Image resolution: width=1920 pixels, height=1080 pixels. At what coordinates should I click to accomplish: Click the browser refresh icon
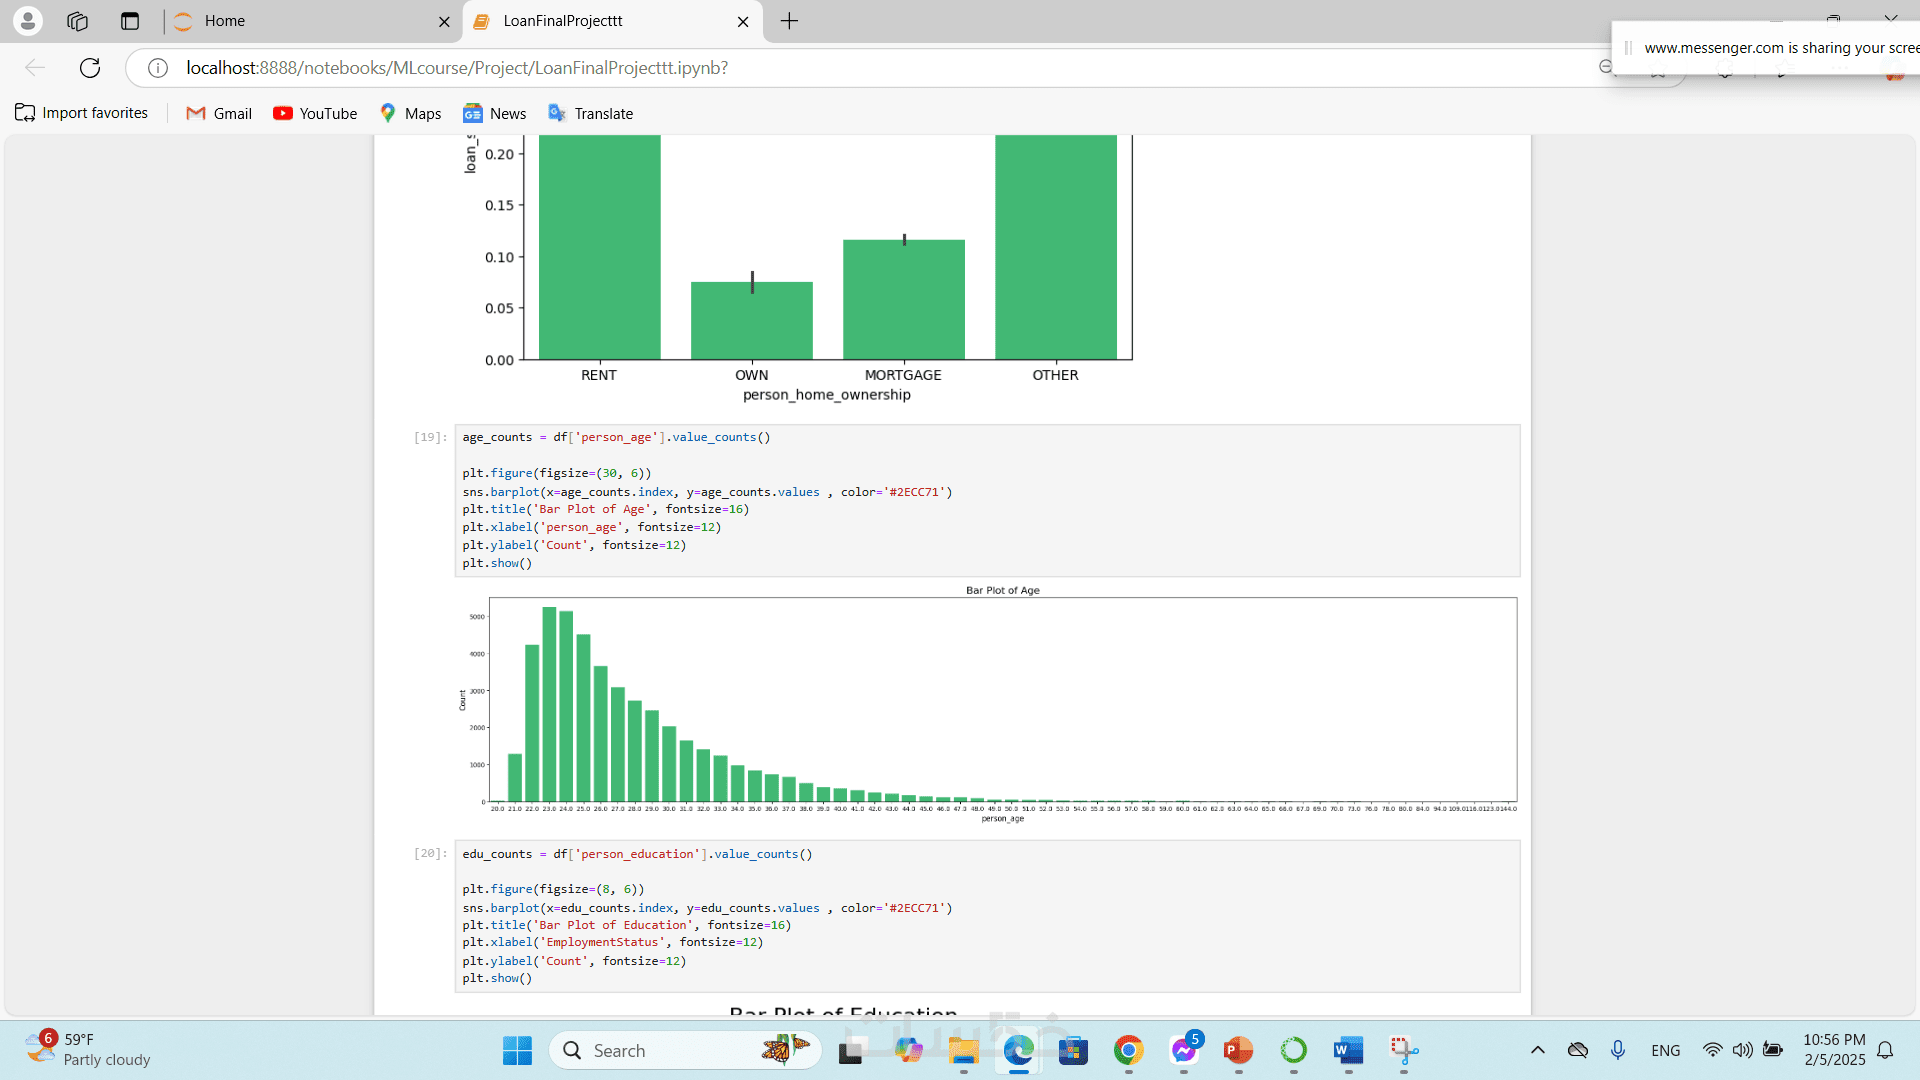coord(90,68)
